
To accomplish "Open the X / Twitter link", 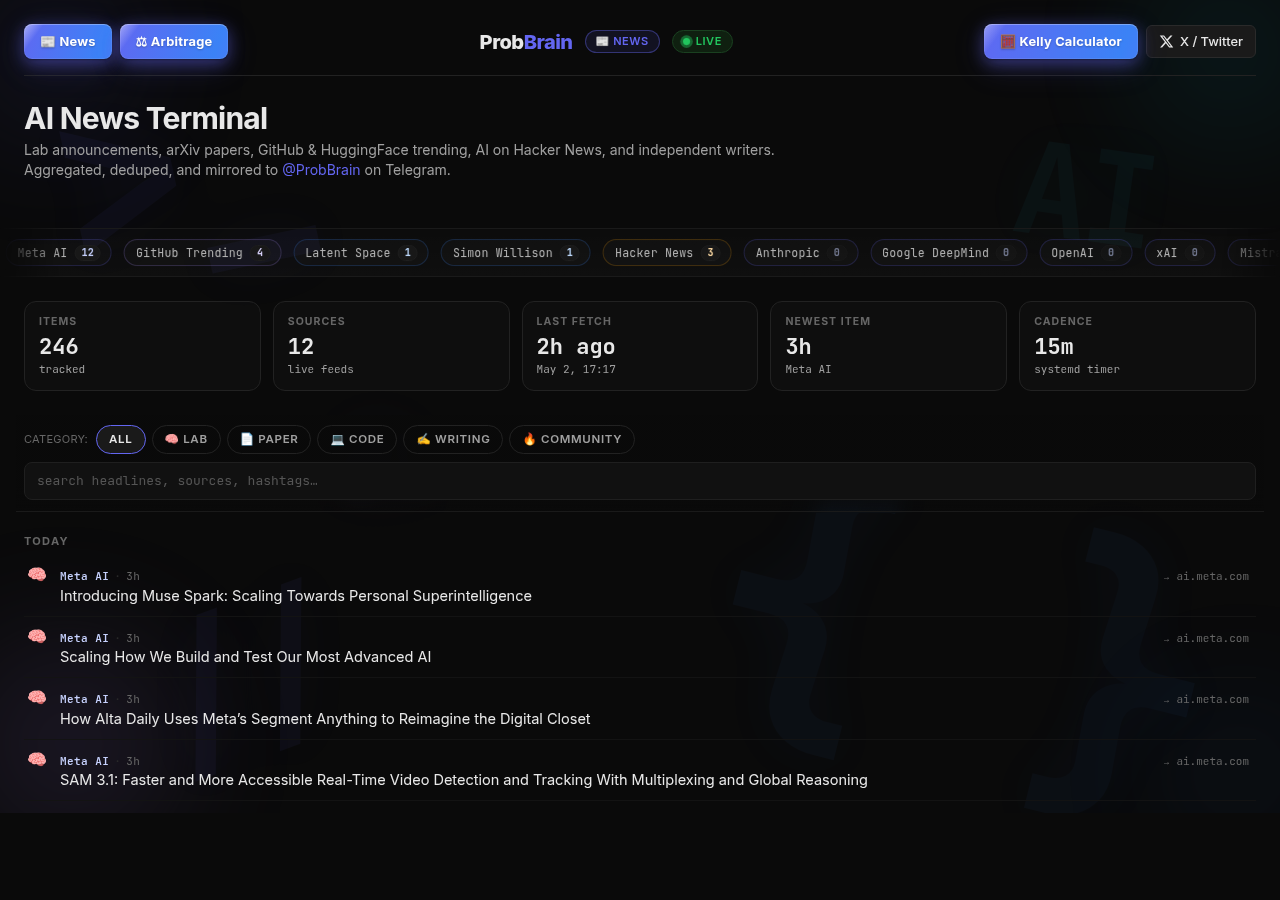I will [x=1201, y=42].
